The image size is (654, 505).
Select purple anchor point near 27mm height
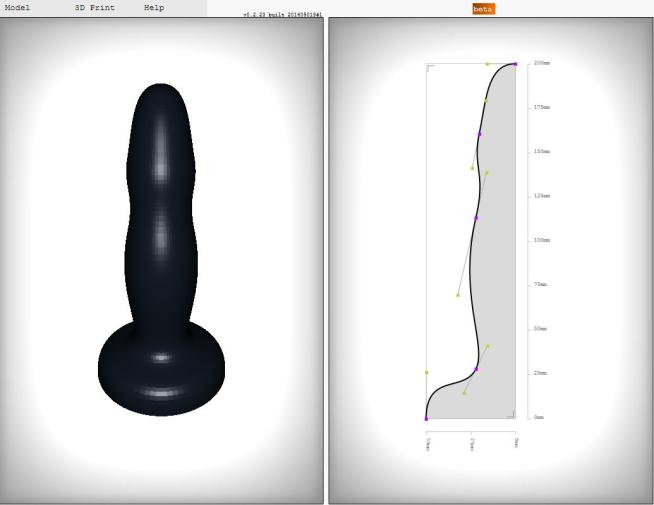476,369
